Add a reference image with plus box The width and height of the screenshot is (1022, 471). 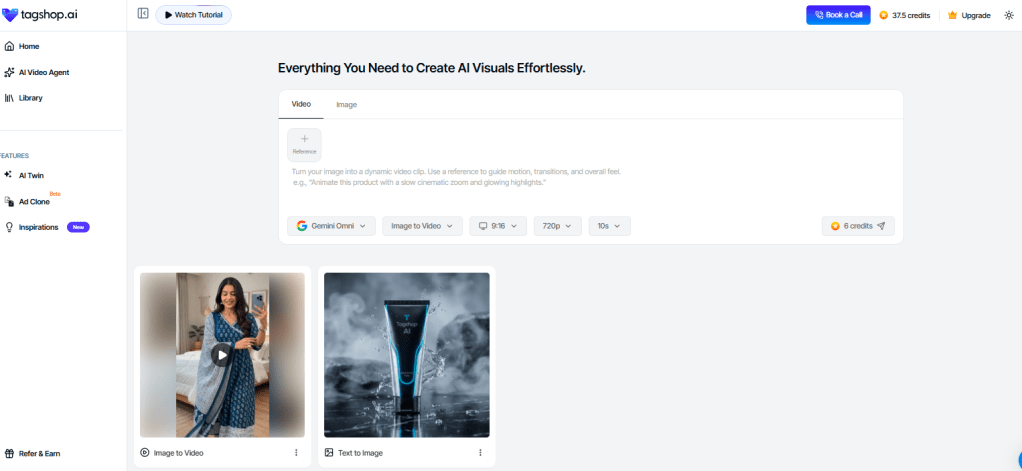pyautogui.click(x=304, y=145)
